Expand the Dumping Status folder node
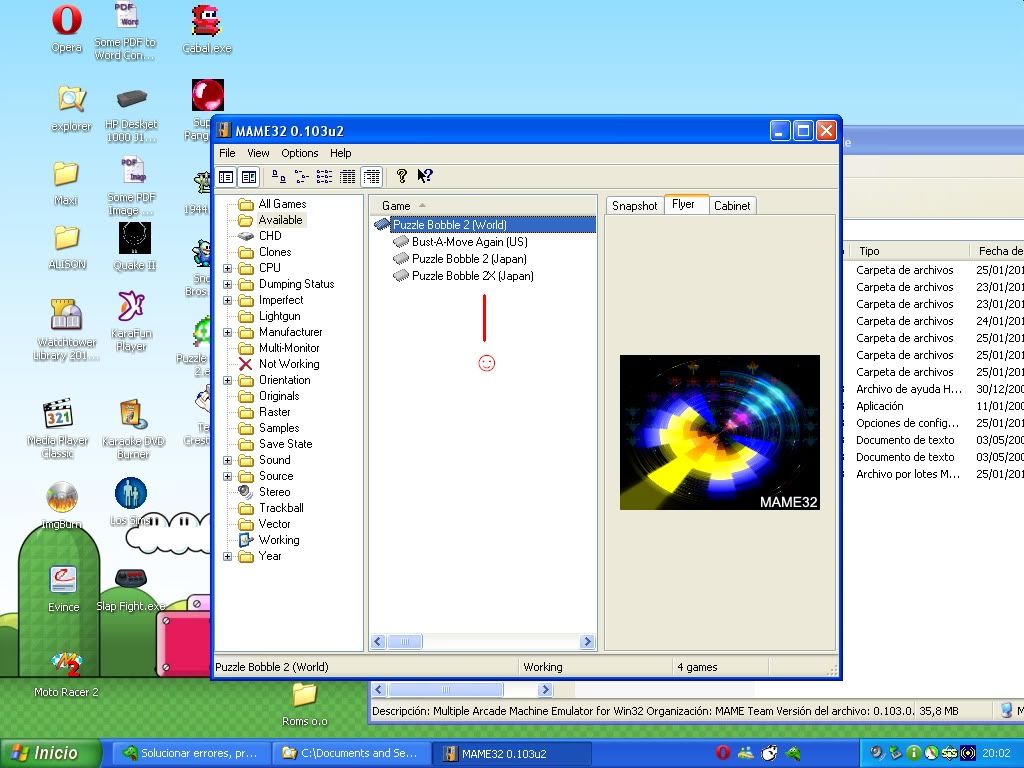The width and height of the screenshot is (1024, 768). coord(227,284)
